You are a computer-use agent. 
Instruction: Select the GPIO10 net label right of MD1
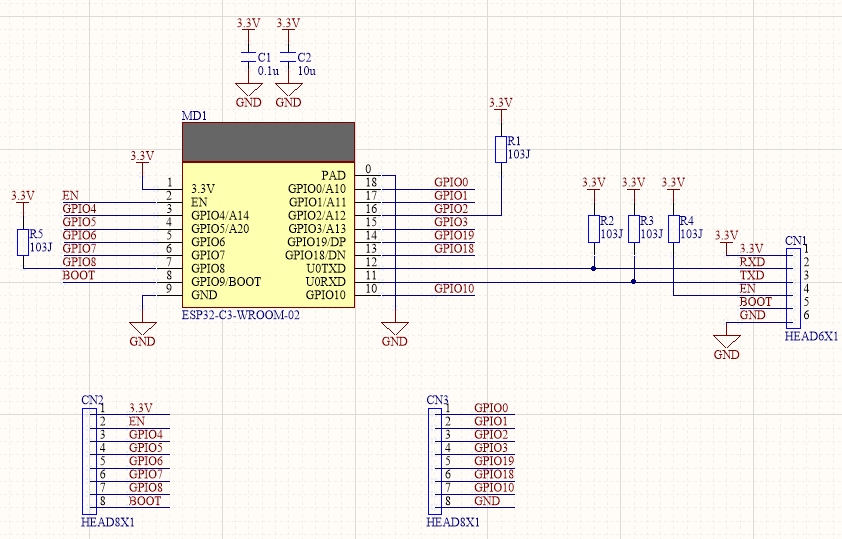tap(454, 289)
